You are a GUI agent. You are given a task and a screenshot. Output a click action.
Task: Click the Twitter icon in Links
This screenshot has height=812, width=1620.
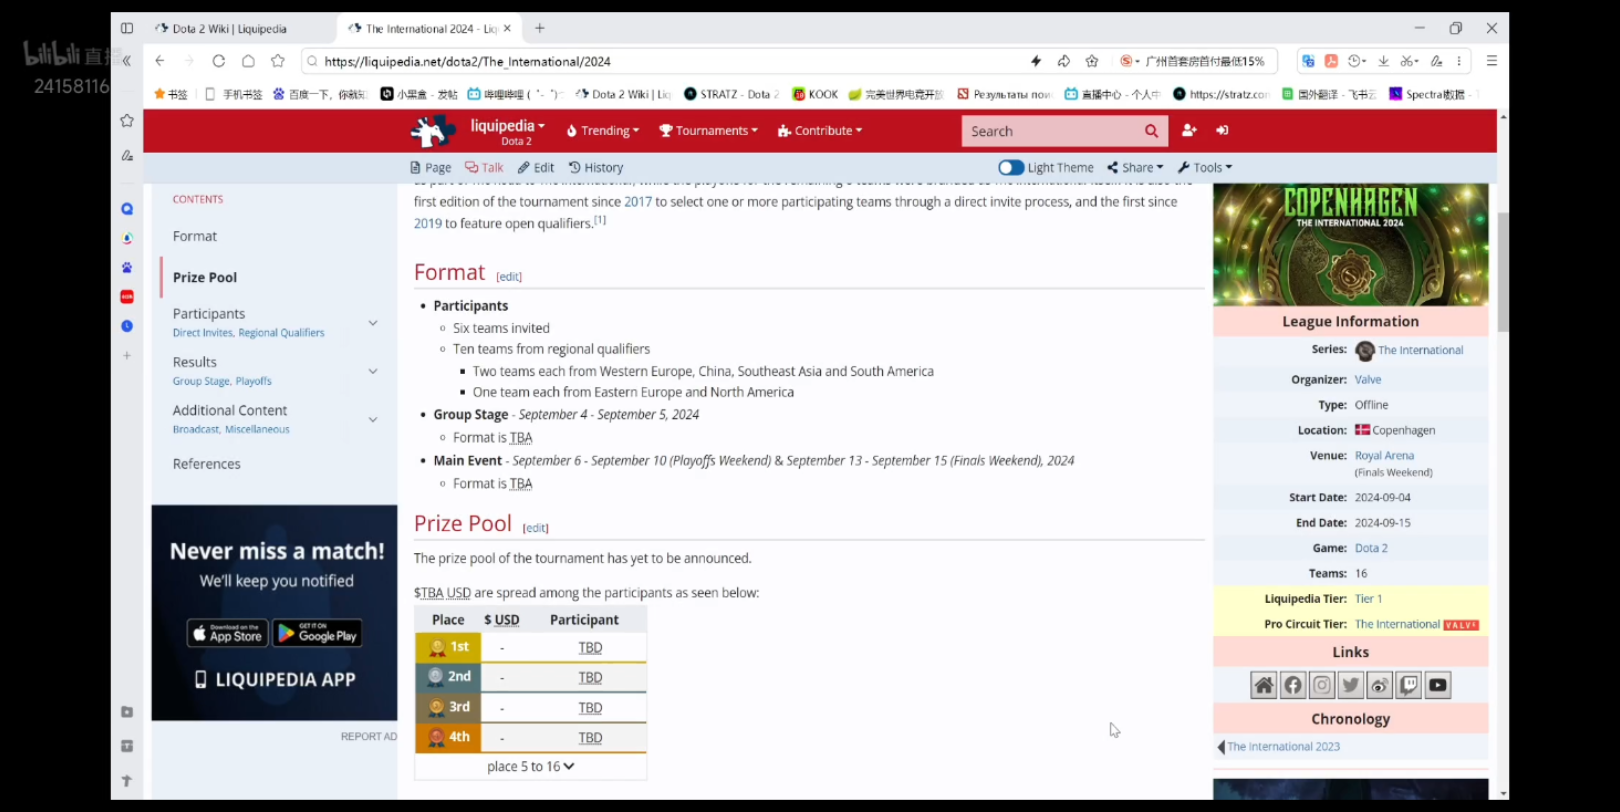(x=1351, y=685)
